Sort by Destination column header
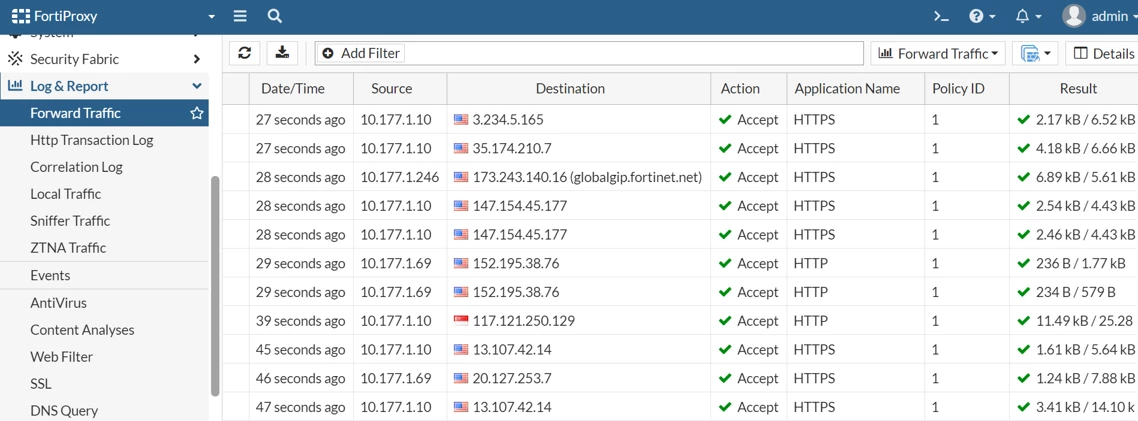 point(570,89)
